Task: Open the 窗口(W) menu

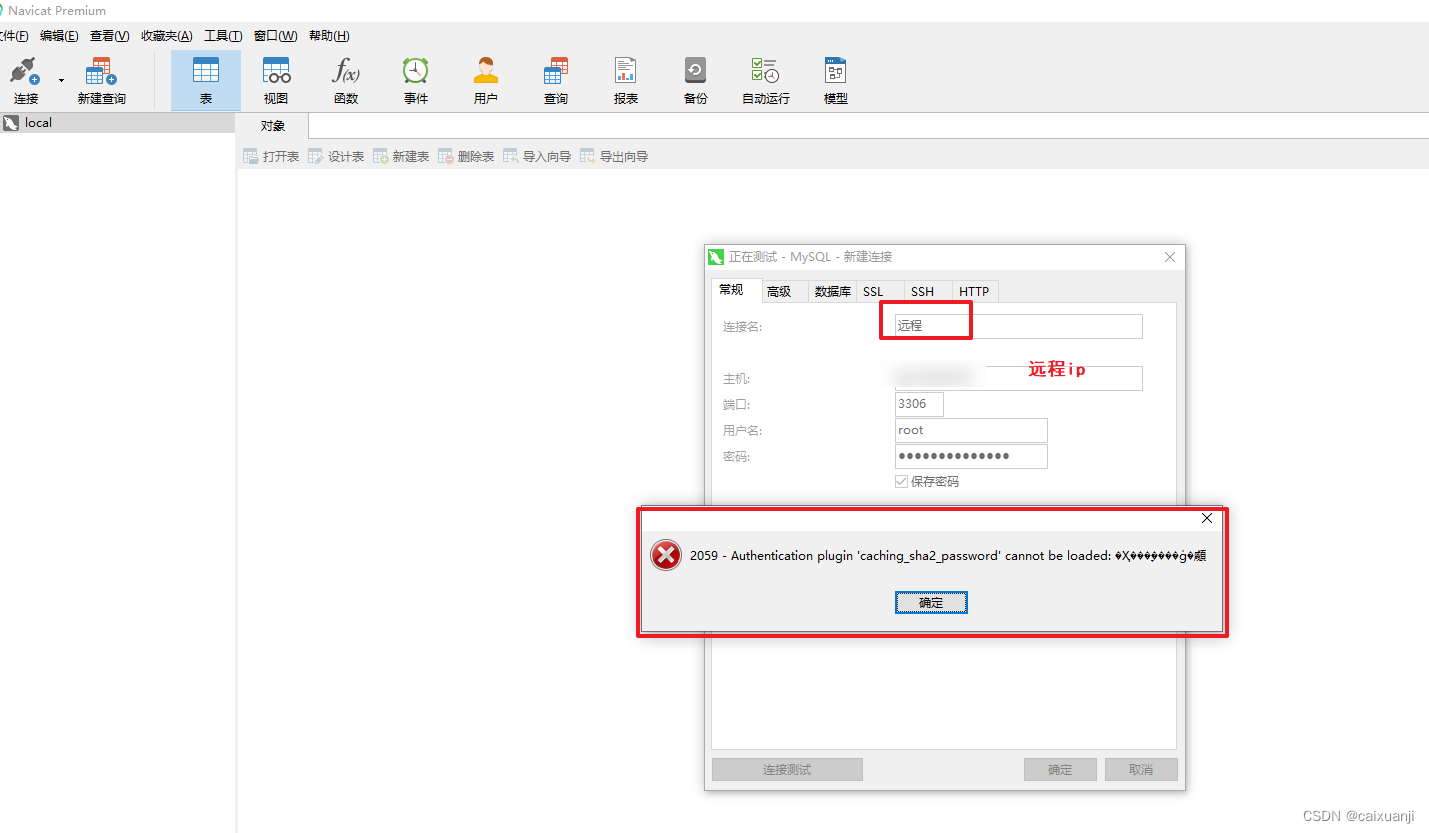Action: [x=276, y=36]
